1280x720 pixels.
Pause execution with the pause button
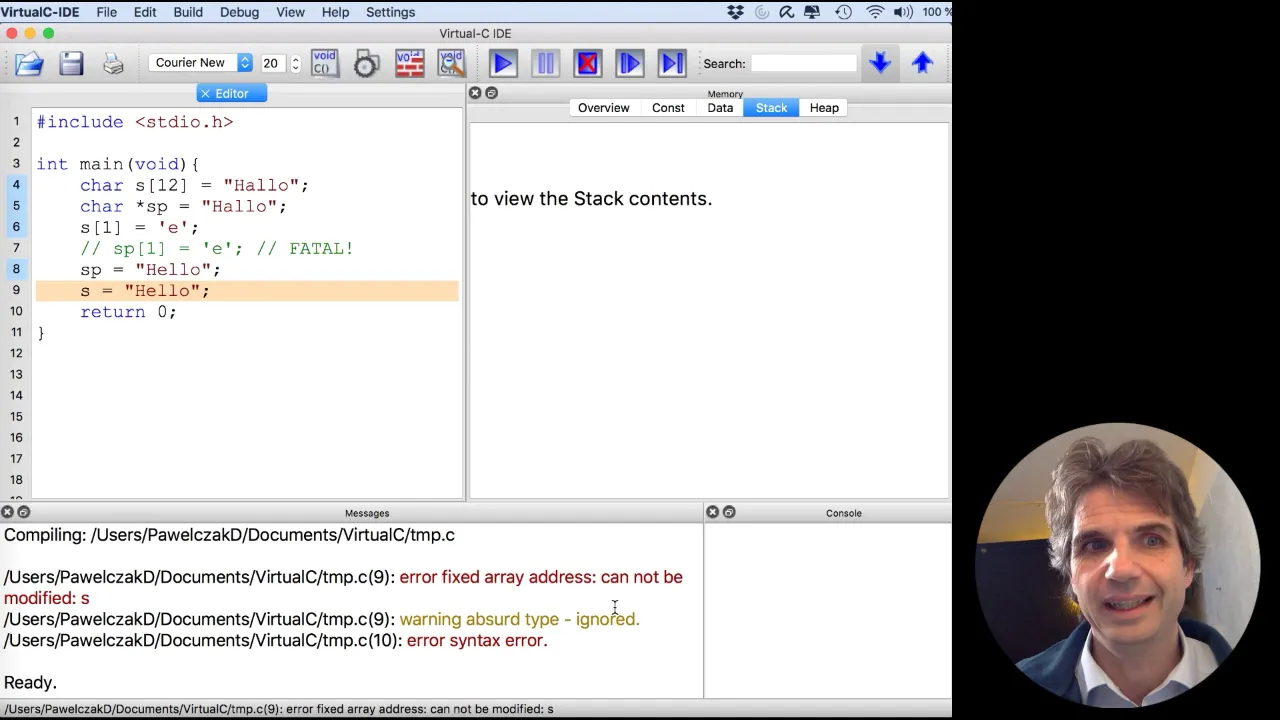[545, 63]
